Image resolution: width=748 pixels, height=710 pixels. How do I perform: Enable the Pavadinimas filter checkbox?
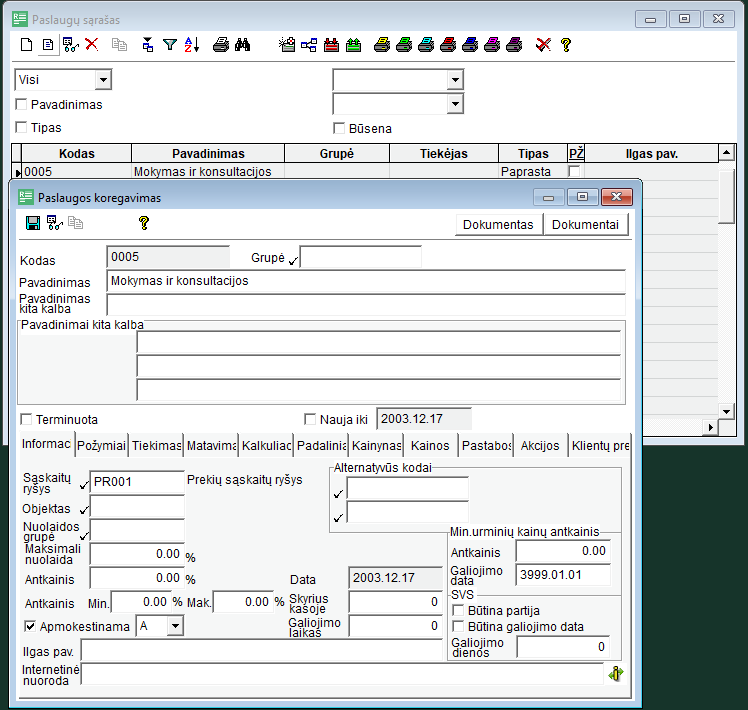pos(21,104)
